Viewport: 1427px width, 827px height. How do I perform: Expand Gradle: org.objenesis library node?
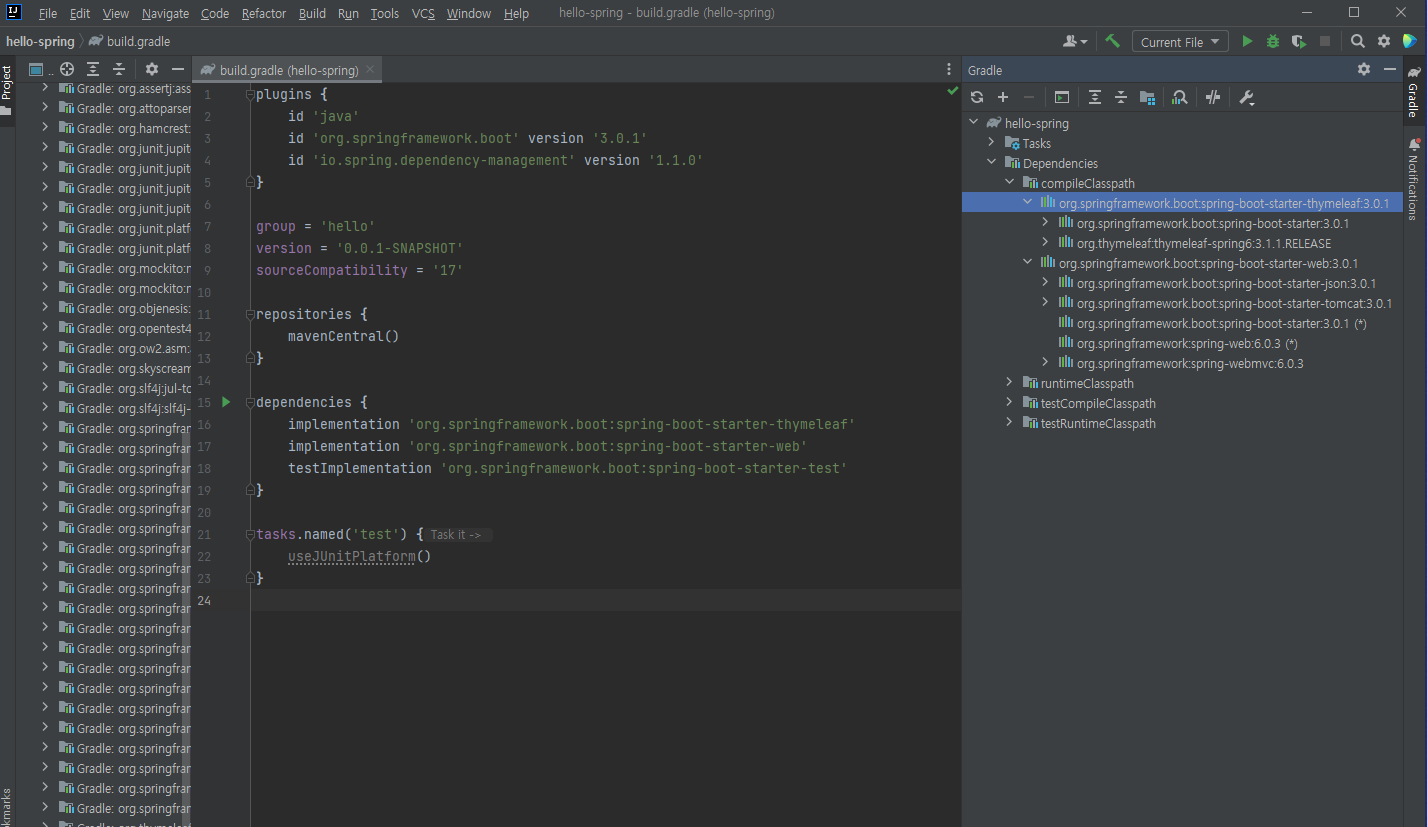(x=44, y=308)
